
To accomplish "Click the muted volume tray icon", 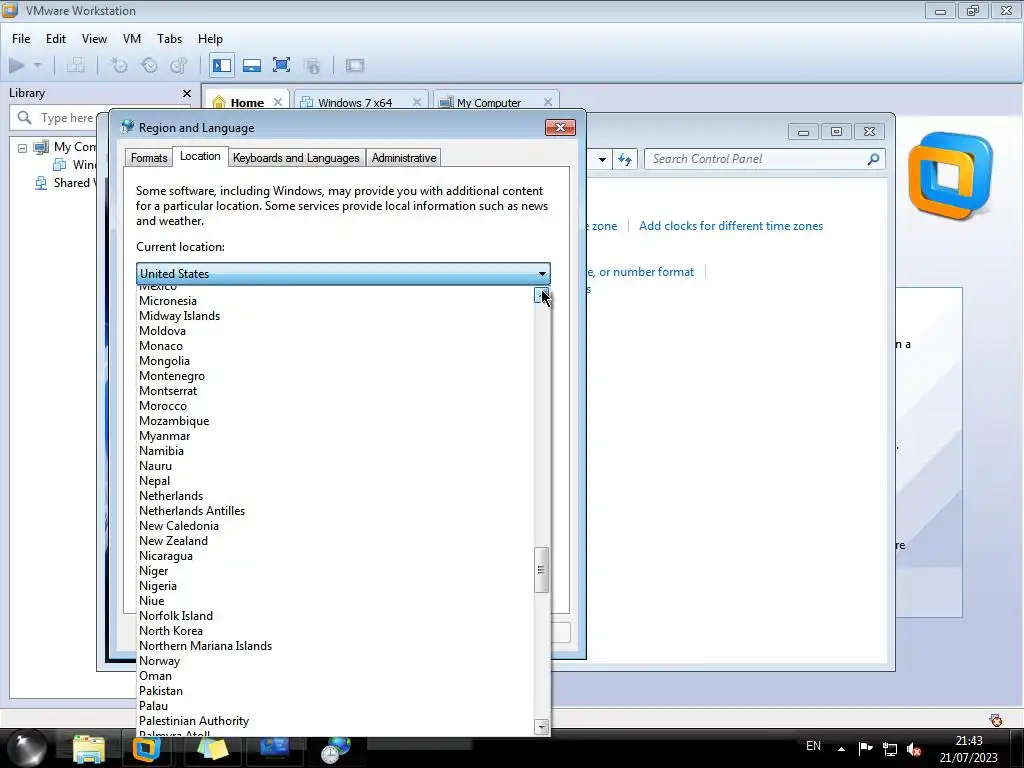I will pos(914,749).
